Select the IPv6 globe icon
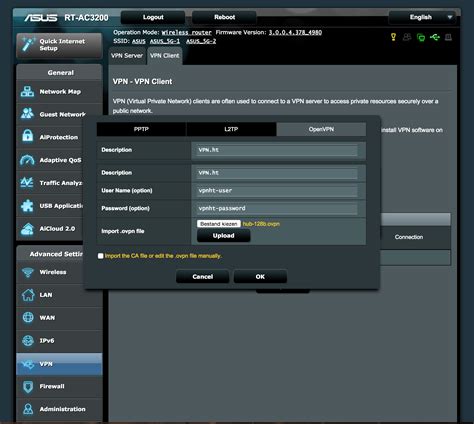 [28, 340]
